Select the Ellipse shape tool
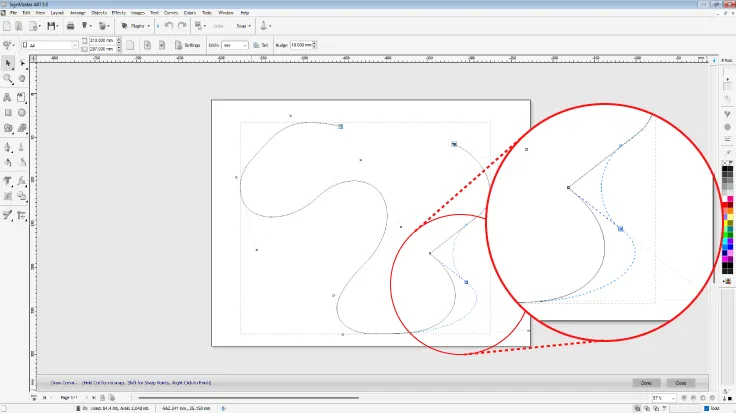This screenshot has height=413, width=736. 22,113
